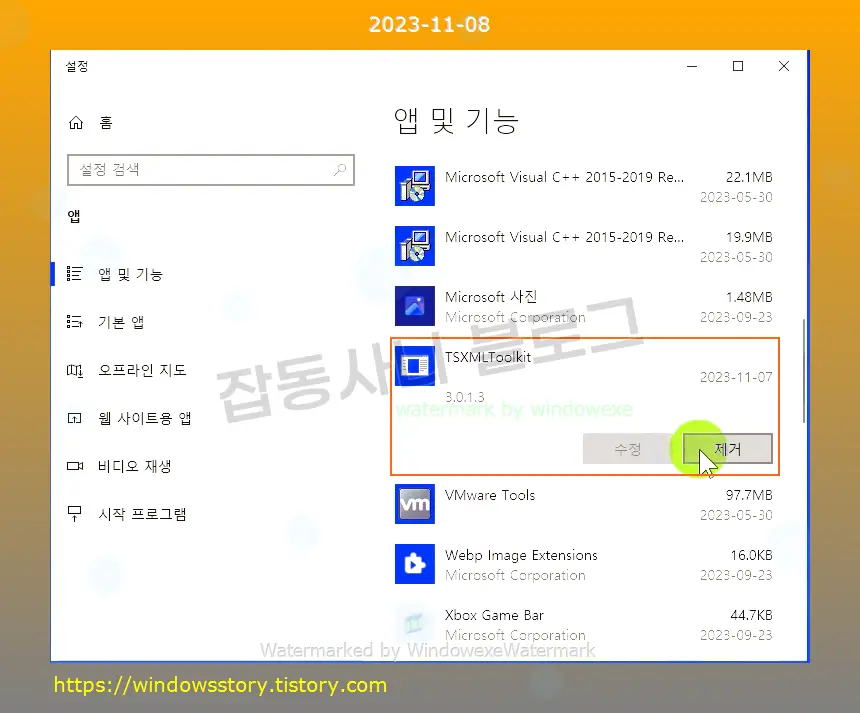Click the 앱 및 기능 list icon
This screenshot has height=713, width=860.
pyautogui.click(x=75, y=273)
